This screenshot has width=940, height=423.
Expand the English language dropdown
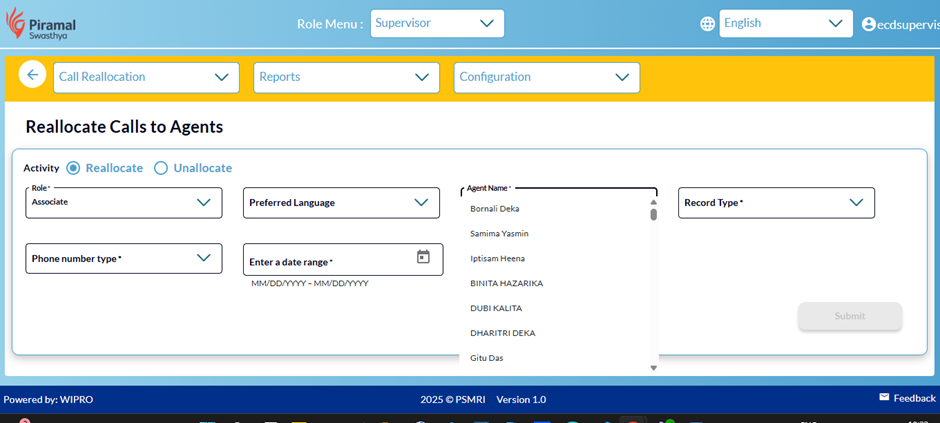(x=785, y=23)
